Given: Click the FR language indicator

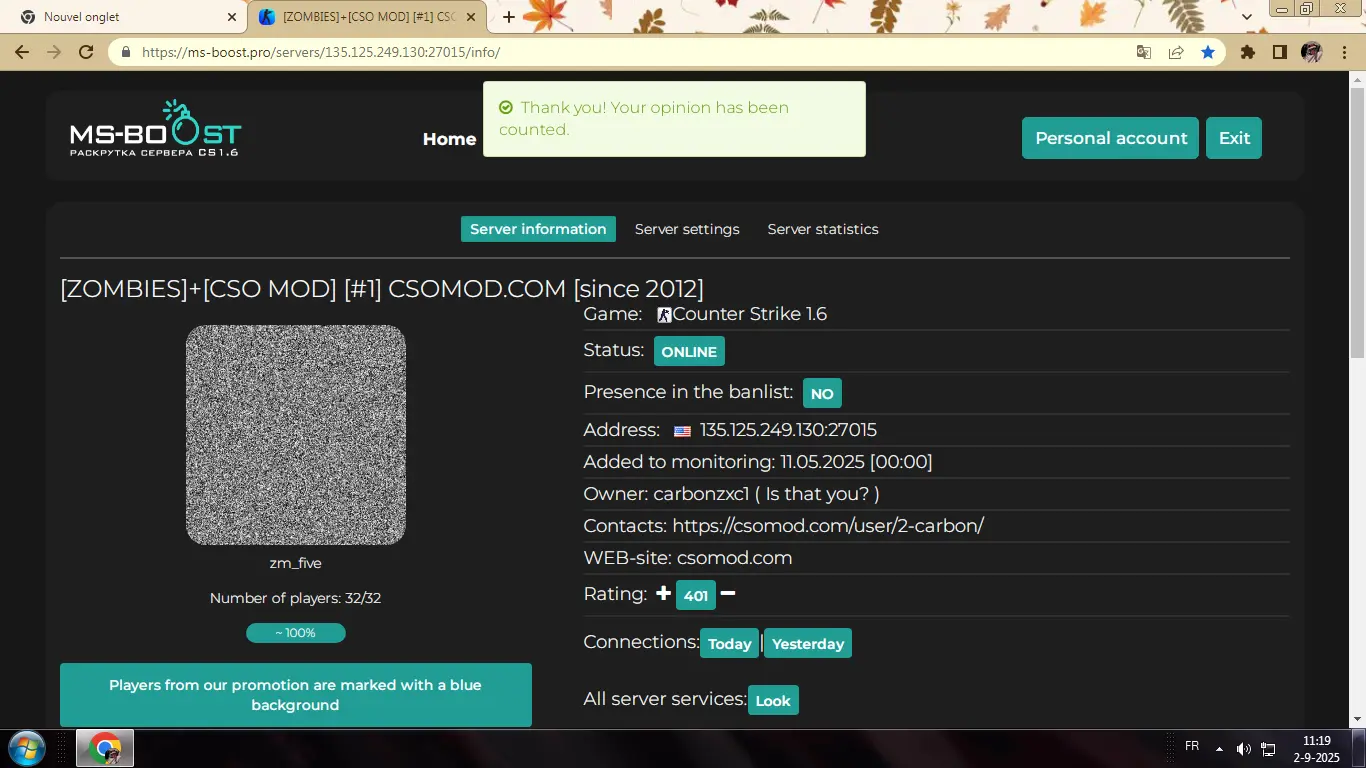Looking at the screenshot, I should [1192, 746].
